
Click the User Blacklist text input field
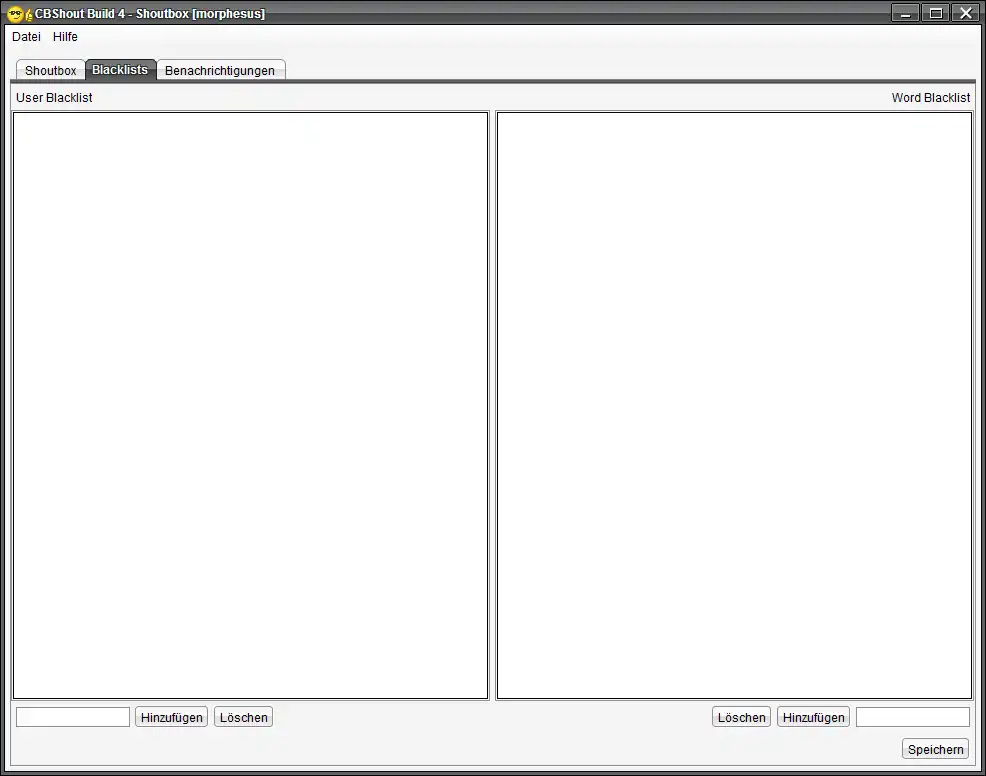(73, 717)
